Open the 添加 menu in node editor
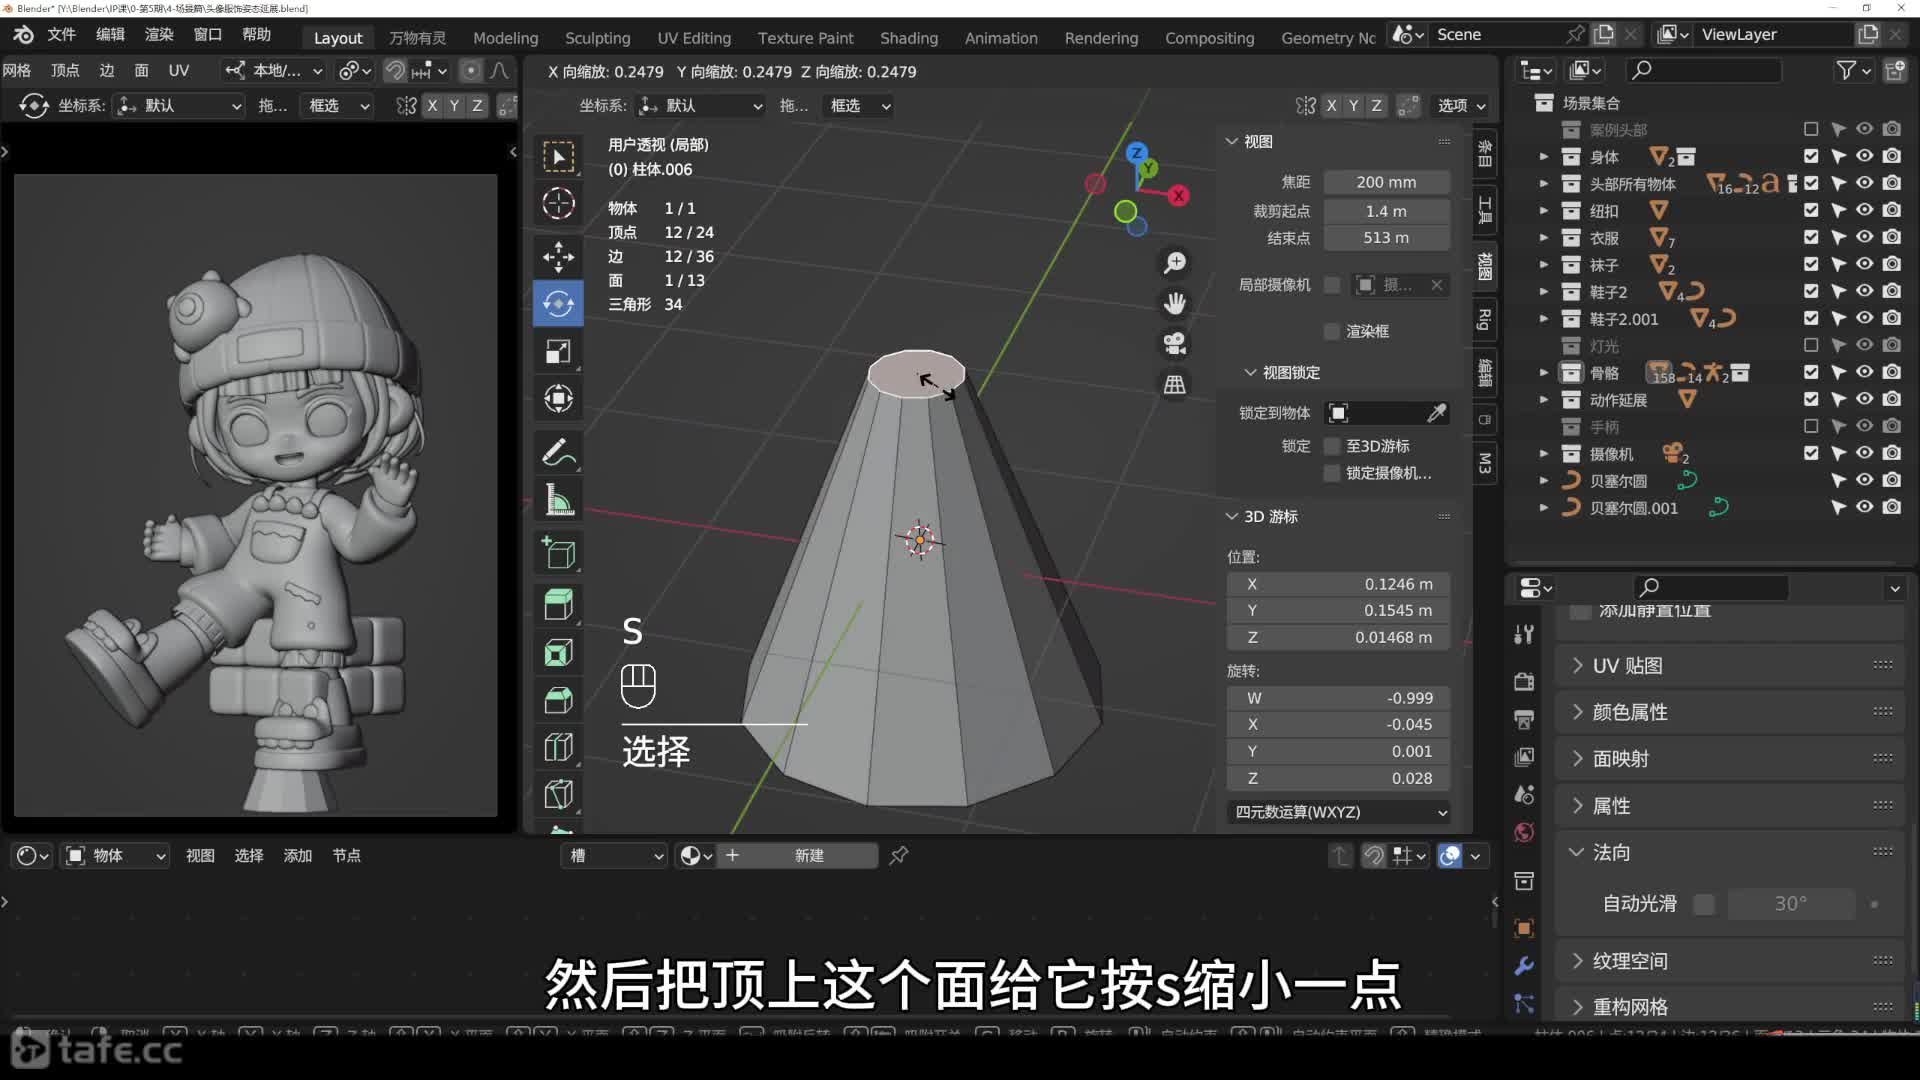The height and width of the screenshot is (1080, 1920). point(297,856)
